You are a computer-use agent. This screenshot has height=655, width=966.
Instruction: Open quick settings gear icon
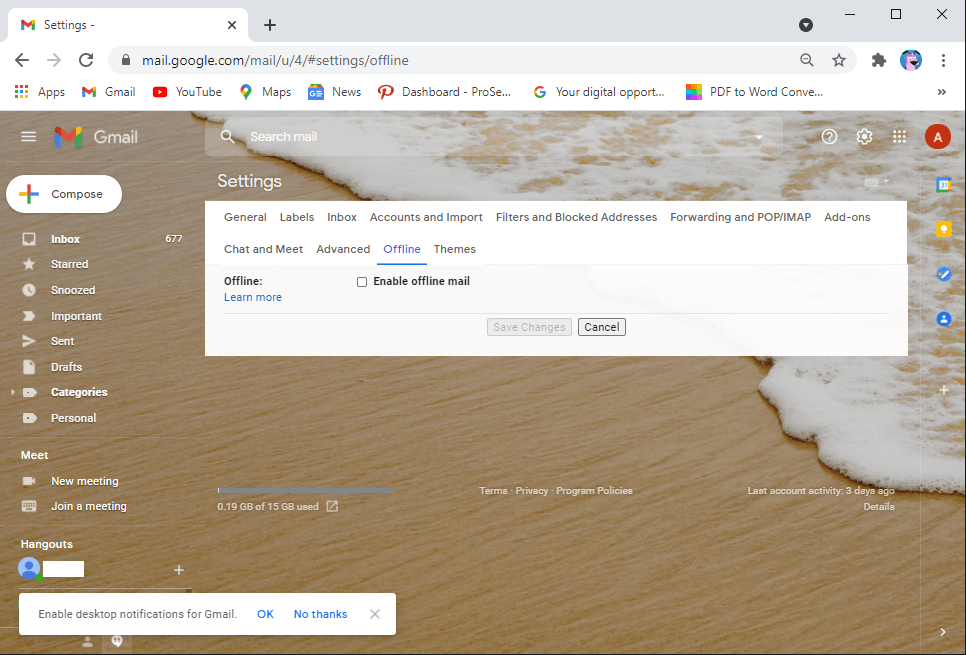(x=864, y=136)
